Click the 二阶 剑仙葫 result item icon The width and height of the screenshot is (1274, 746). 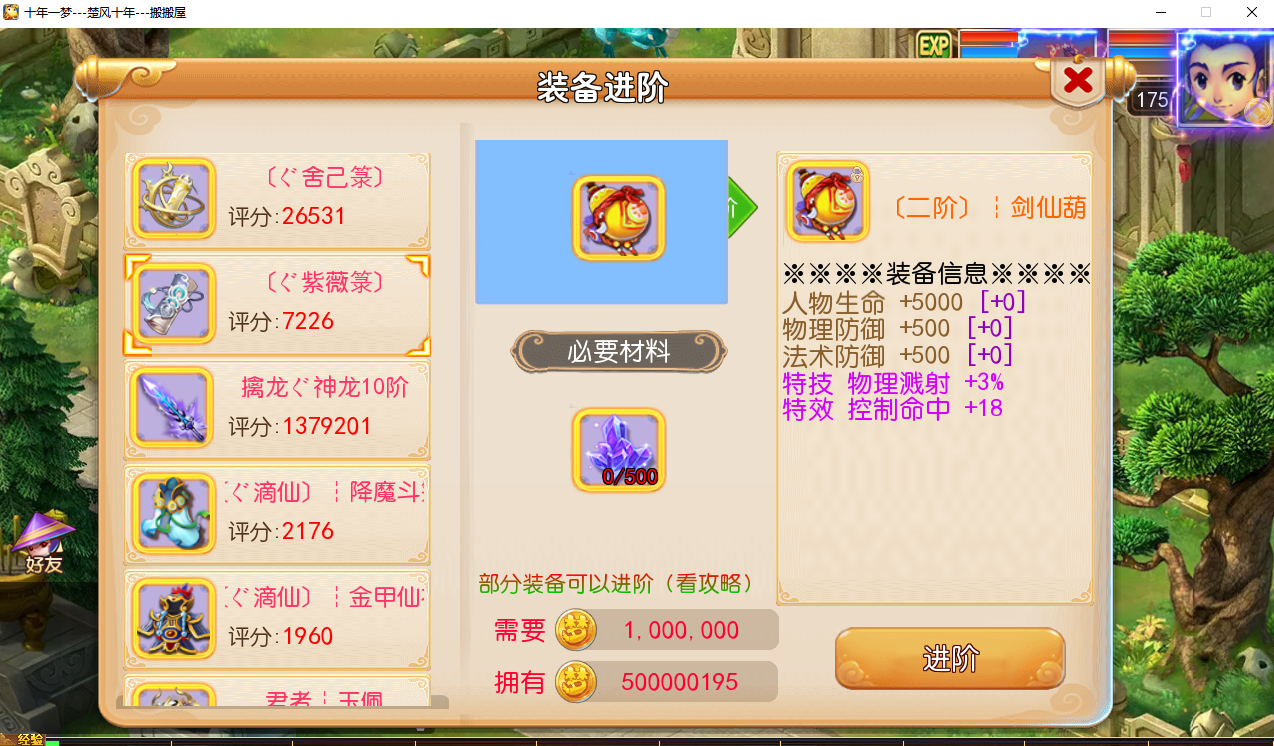coord(828,203)
